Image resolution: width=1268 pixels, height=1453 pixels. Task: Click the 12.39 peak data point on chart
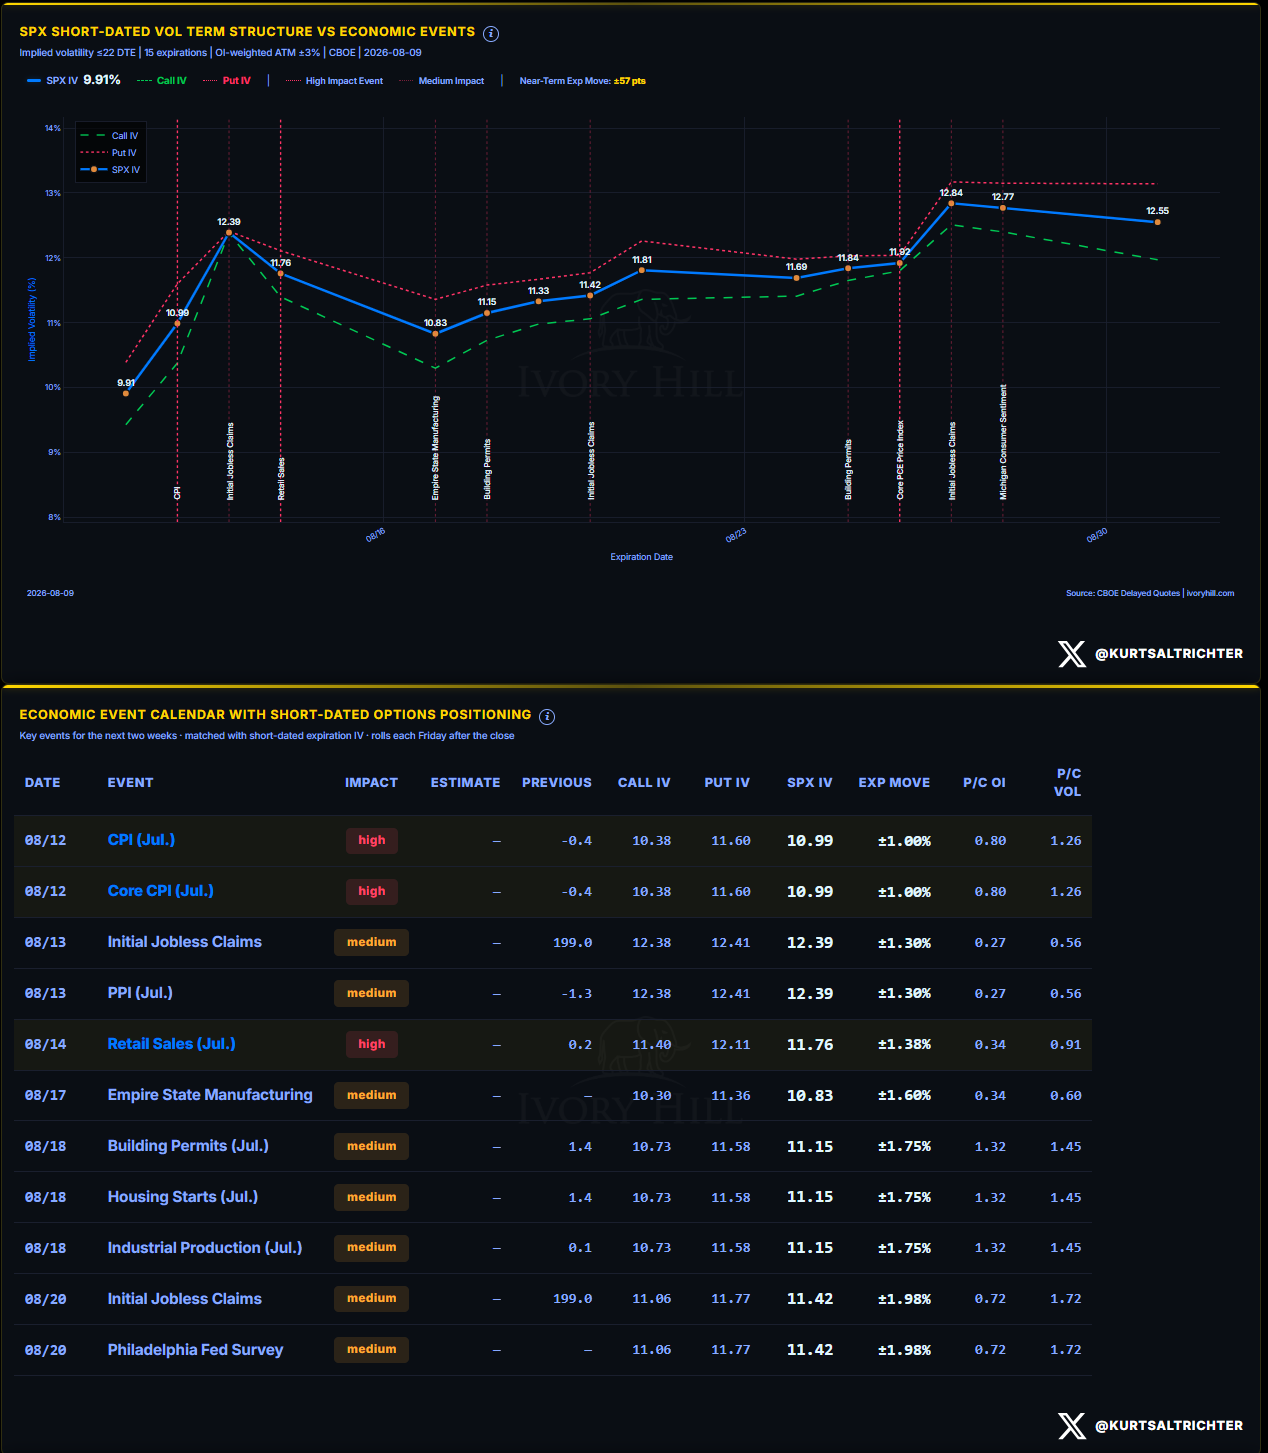[229, 232]
